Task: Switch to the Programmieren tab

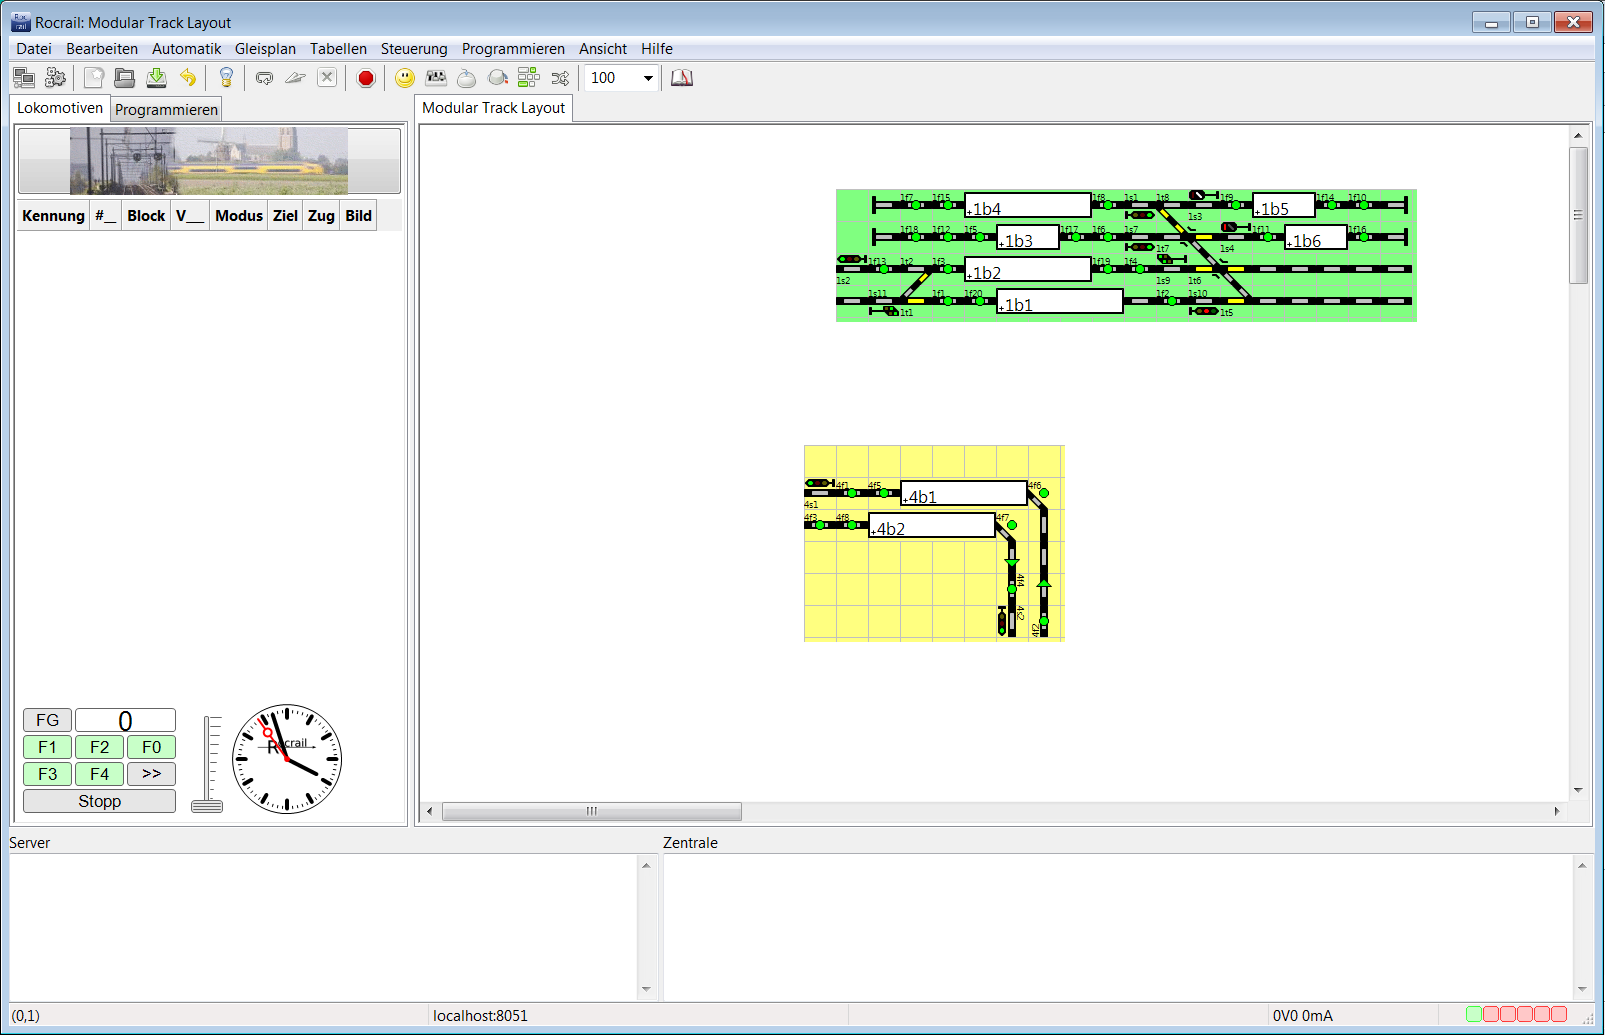Action: 166,110
